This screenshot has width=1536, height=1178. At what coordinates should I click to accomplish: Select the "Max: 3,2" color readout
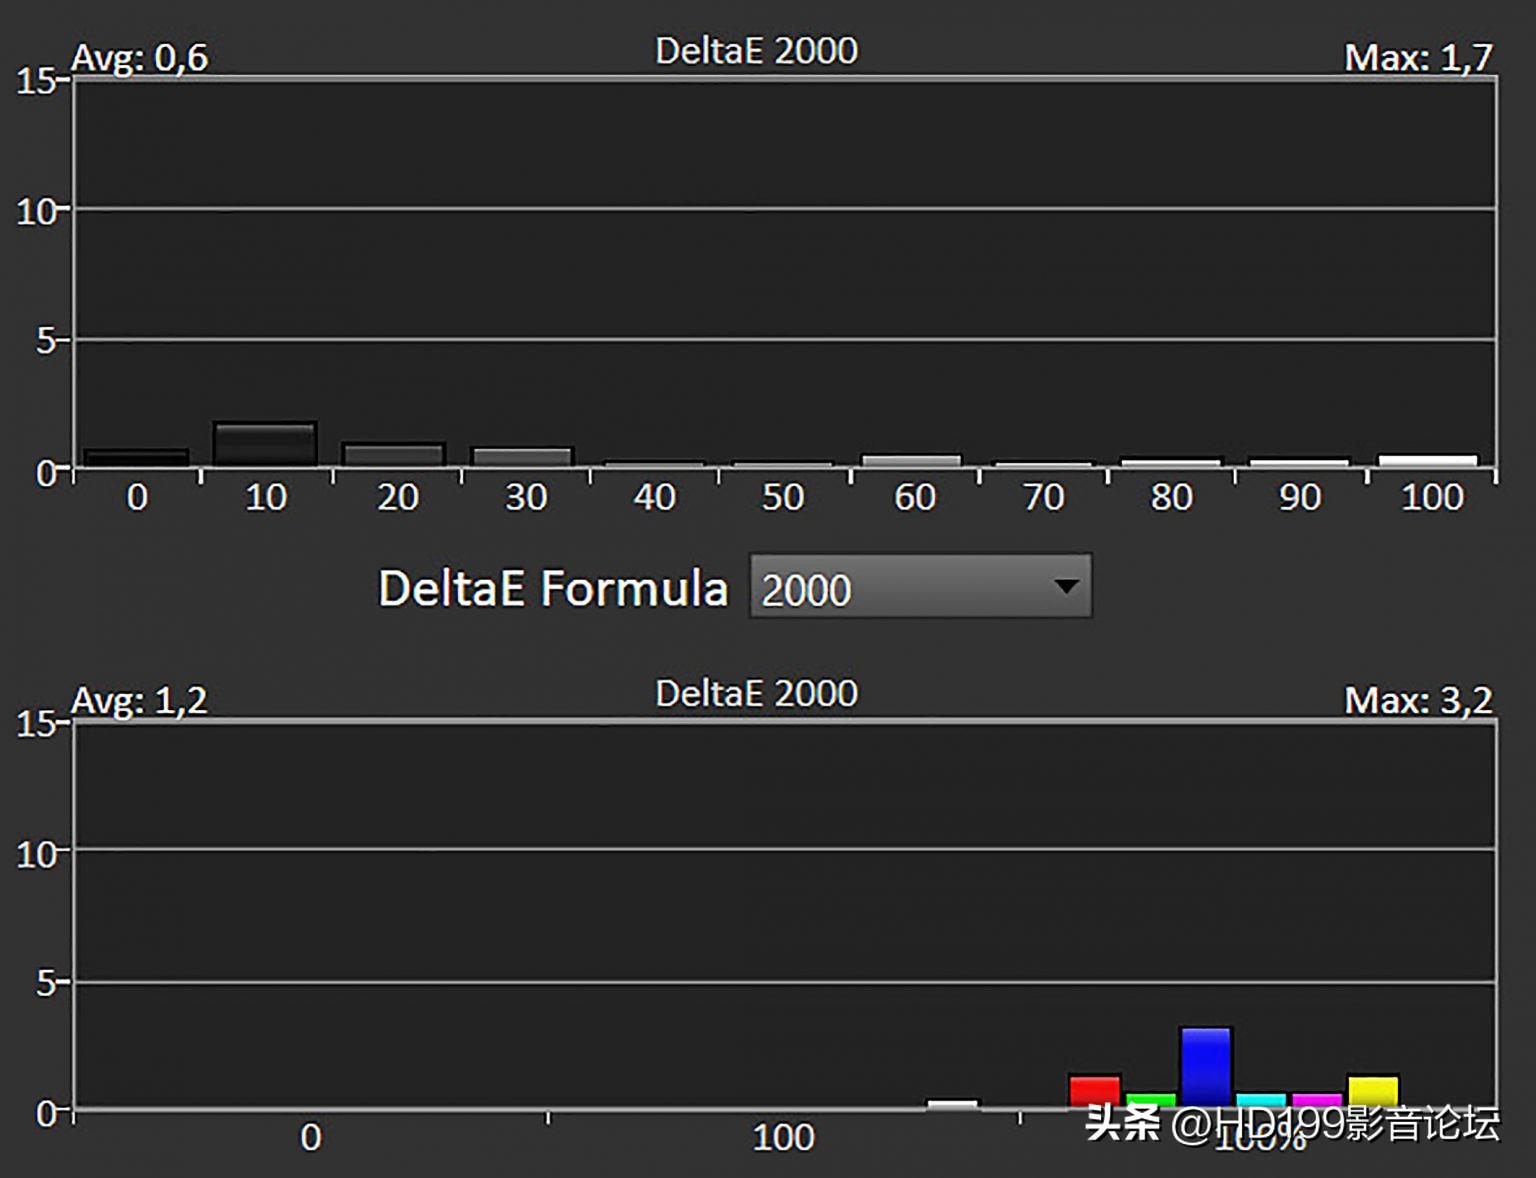pyautogui.click(x=1418, y=700)
